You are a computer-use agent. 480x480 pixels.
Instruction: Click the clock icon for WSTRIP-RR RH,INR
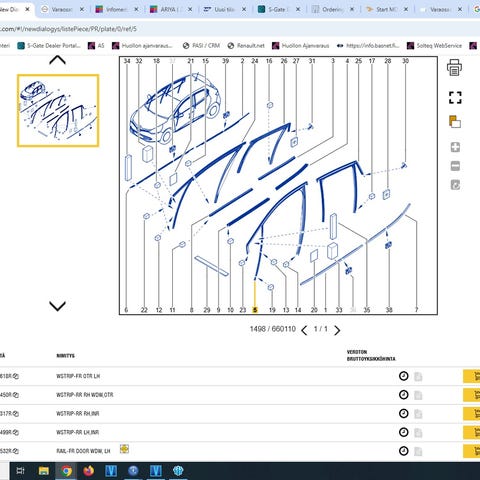coord(403,413)
